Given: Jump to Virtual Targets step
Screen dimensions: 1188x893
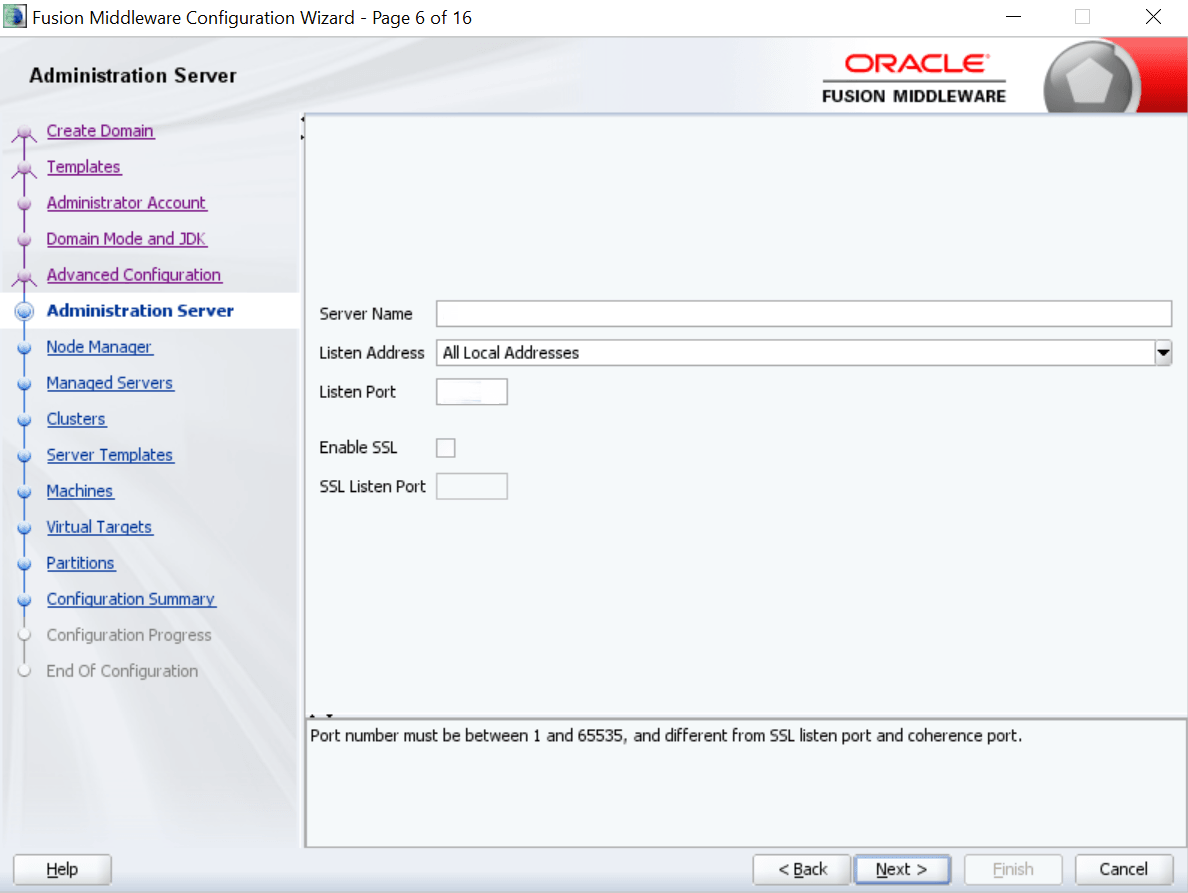Looking at the screenshot, I should (99, 527).
